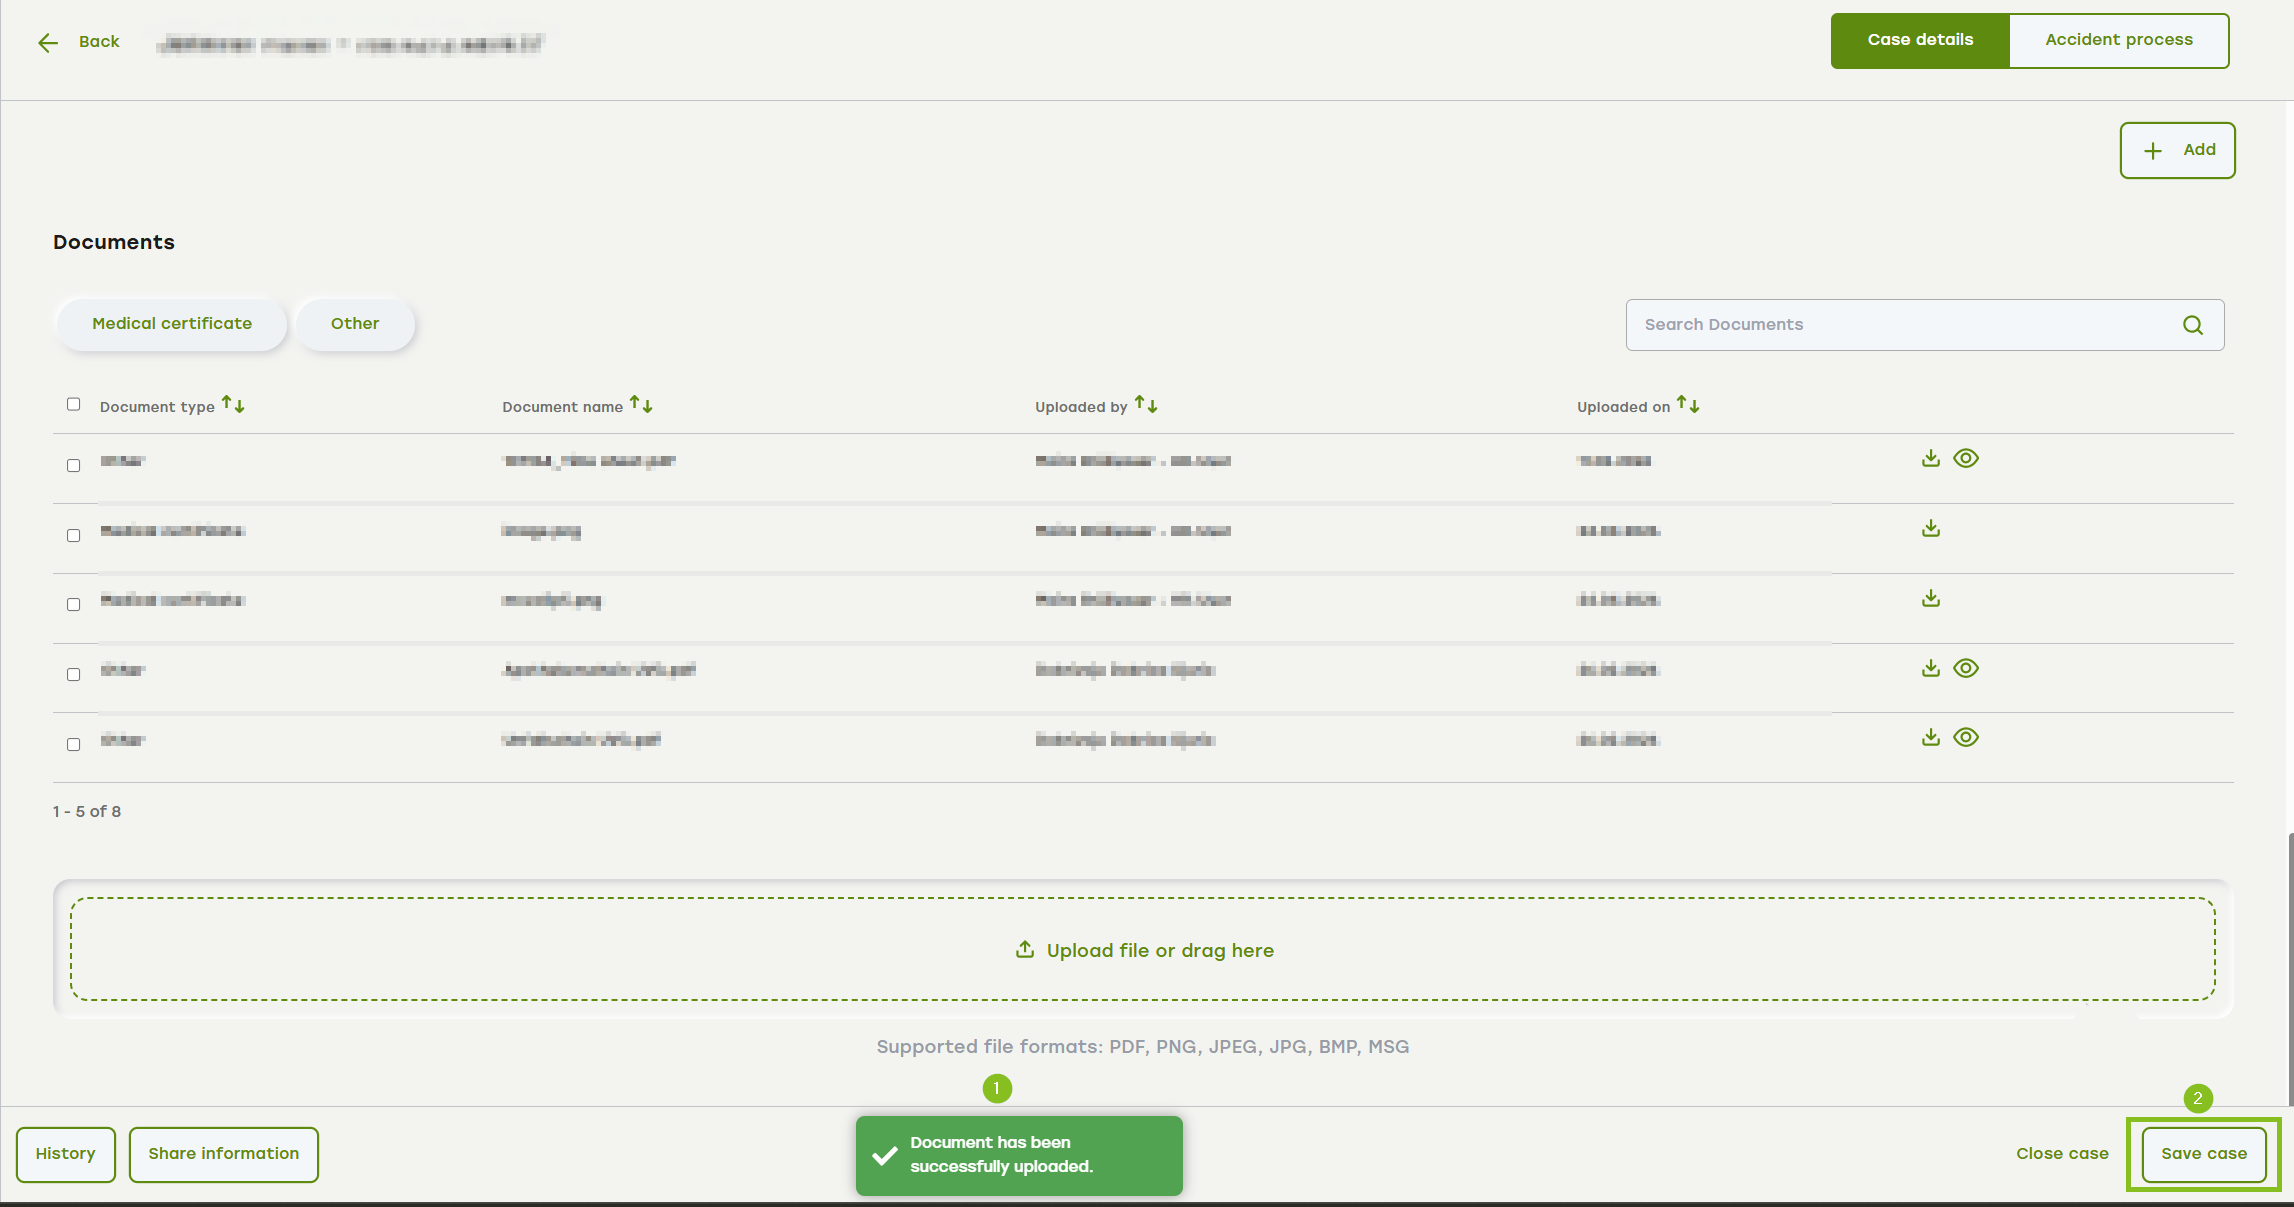2294x1207 pixels.
Task: Sort by Uploaded by arrows
Action: tap(1146, 404)
